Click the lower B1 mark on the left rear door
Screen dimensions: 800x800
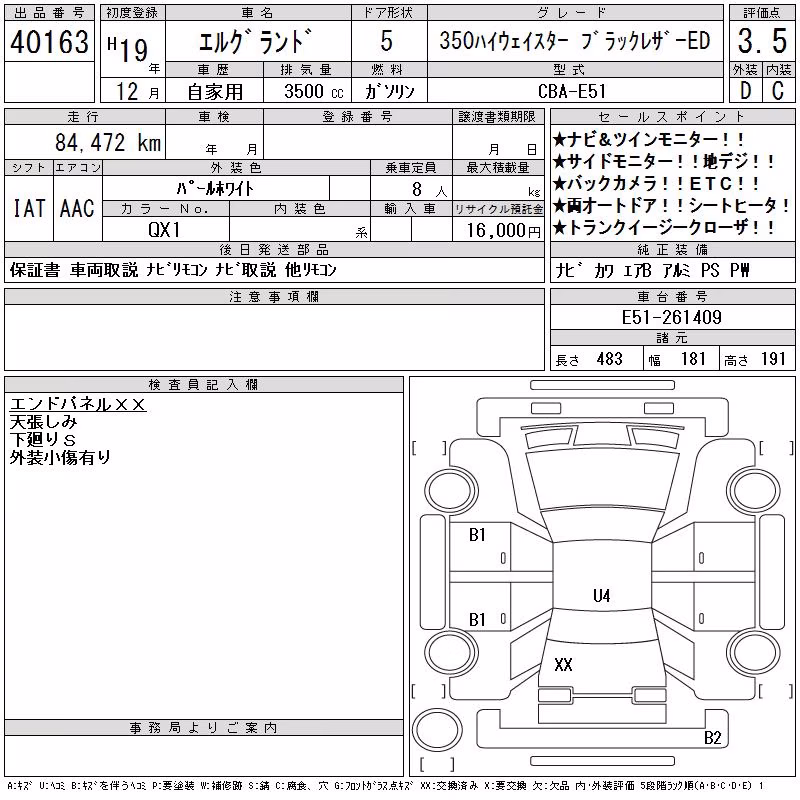tap(477, 620)
